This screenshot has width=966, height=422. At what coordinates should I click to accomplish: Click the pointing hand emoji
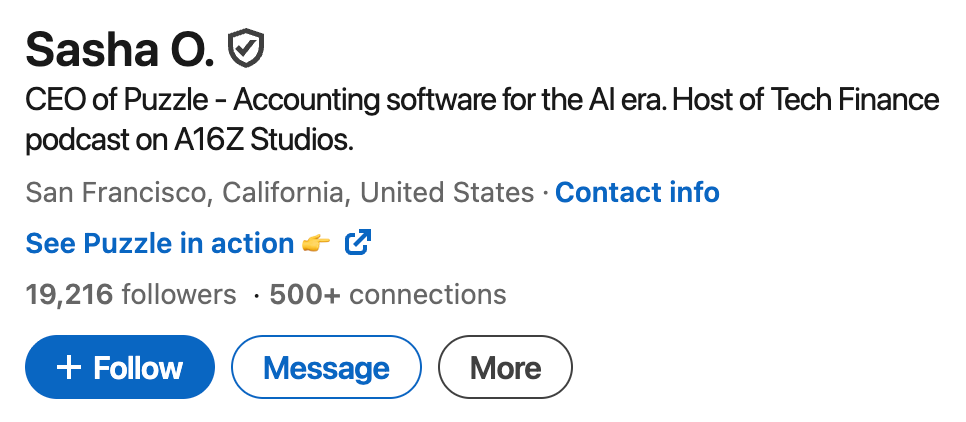tap(316, 243)
